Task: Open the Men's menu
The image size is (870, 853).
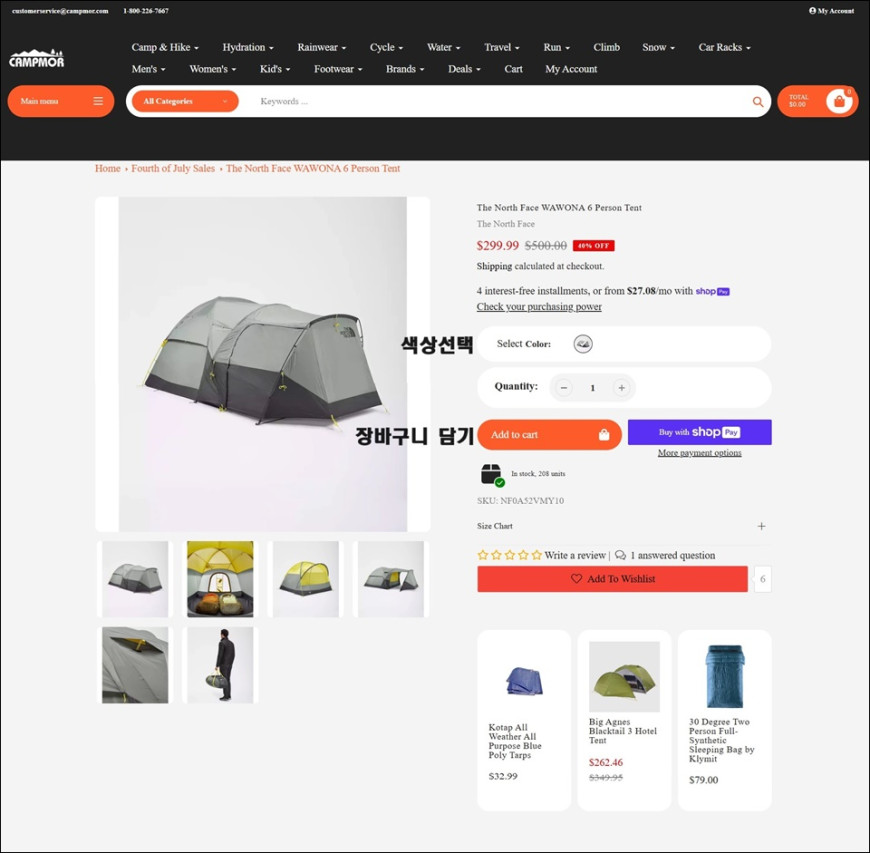Action: click(x=148, y=69)
